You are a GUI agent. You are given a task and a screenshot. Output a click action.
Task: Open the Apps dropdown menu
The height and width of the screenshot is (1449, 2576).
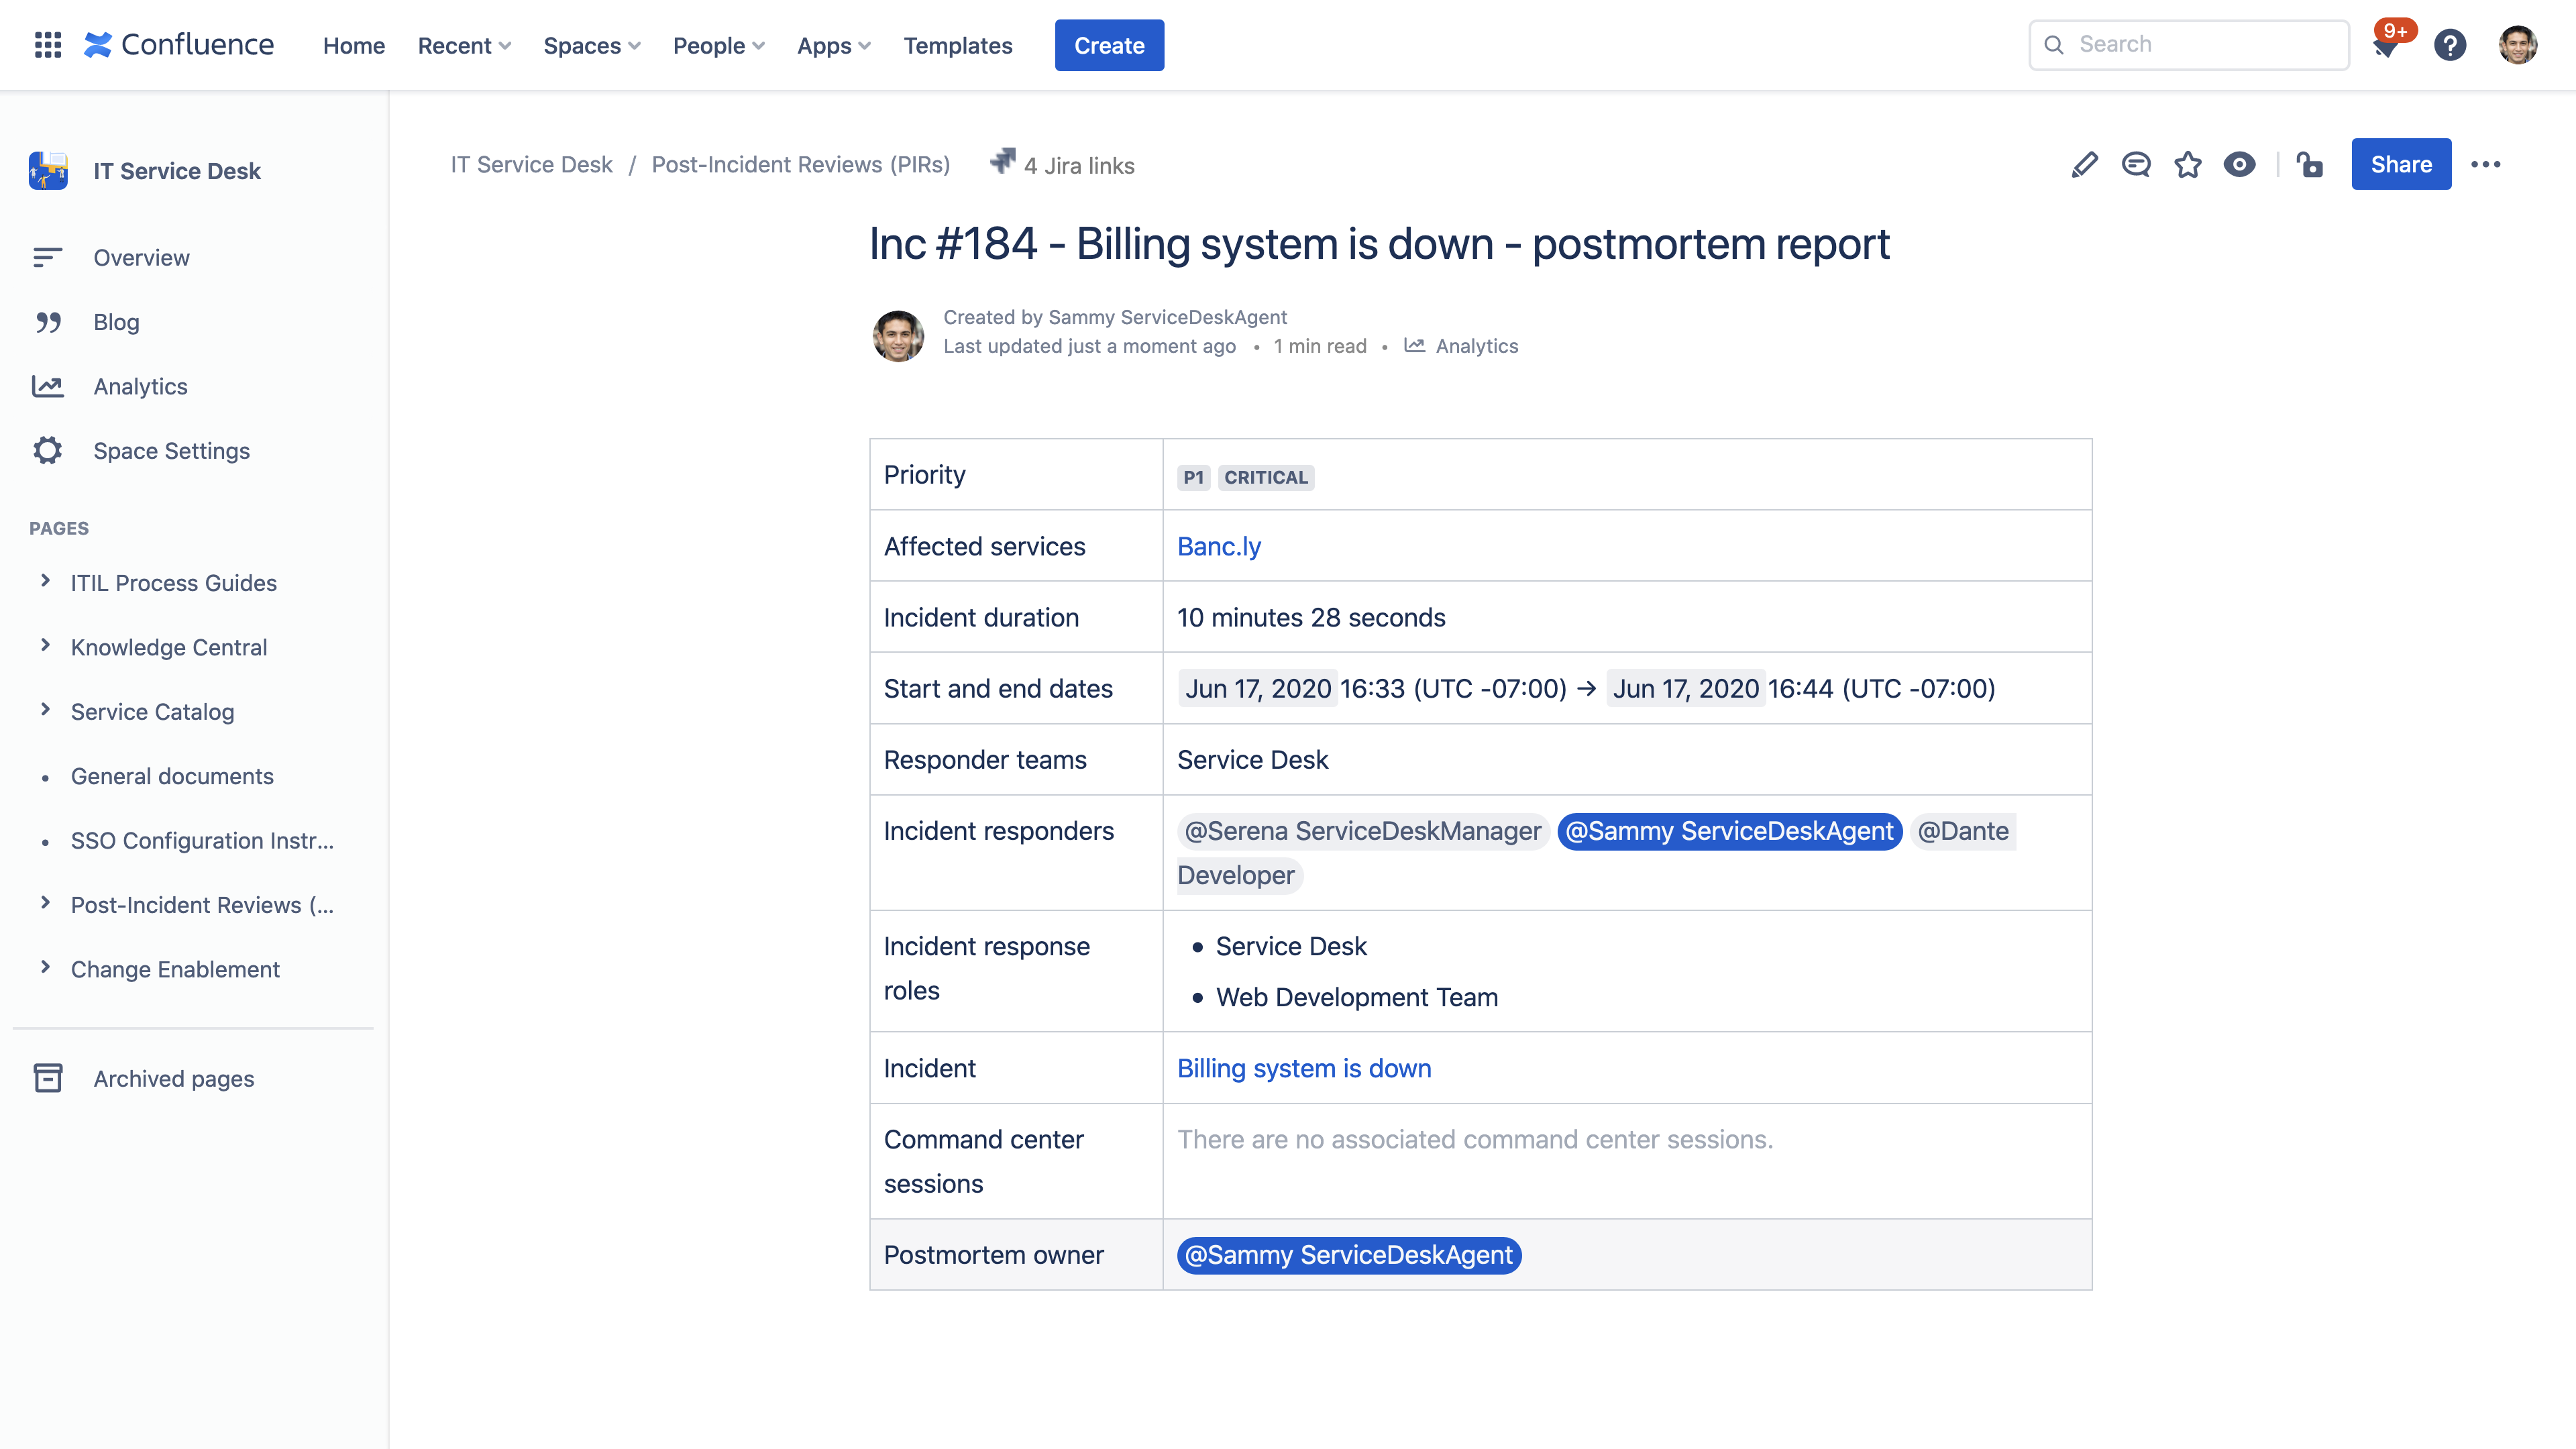tap(834, 46)
